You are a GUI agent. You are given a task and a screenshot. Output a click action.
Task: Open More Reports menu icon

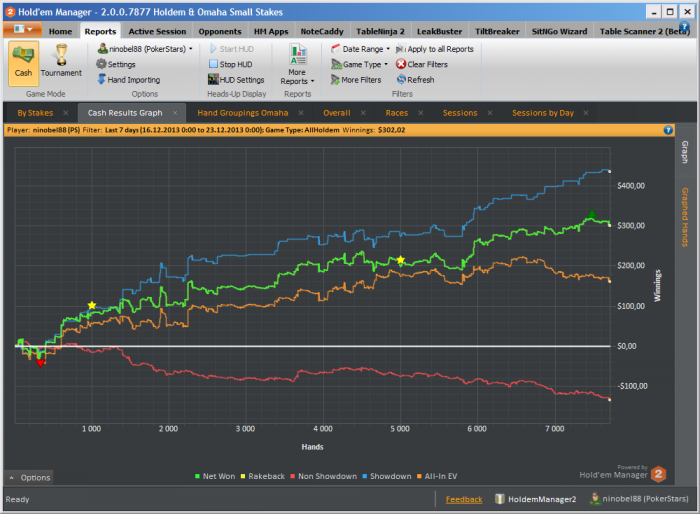(x=297, y=54)
